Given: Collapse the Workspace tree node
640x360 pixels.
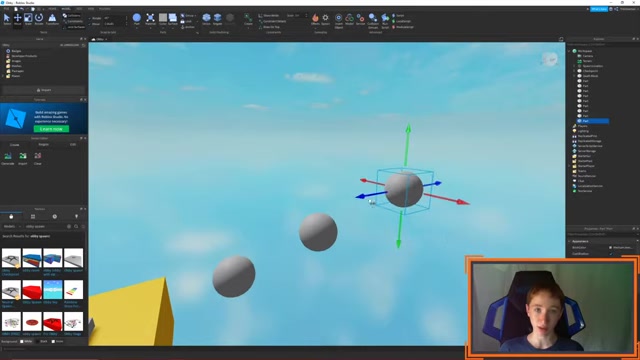Looking at the screenshot, I should 569,51.
